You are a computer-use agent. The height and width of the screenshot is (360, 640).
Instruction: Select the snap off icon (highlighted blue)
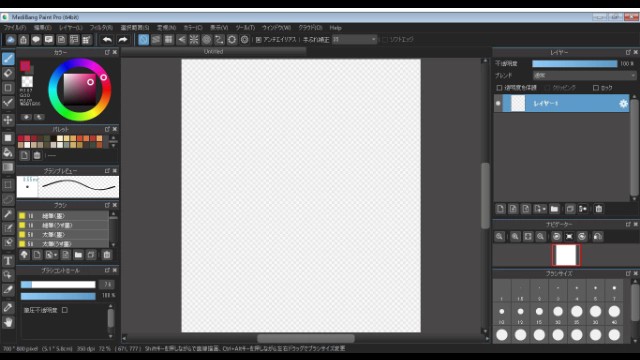[x=143, y=40]
